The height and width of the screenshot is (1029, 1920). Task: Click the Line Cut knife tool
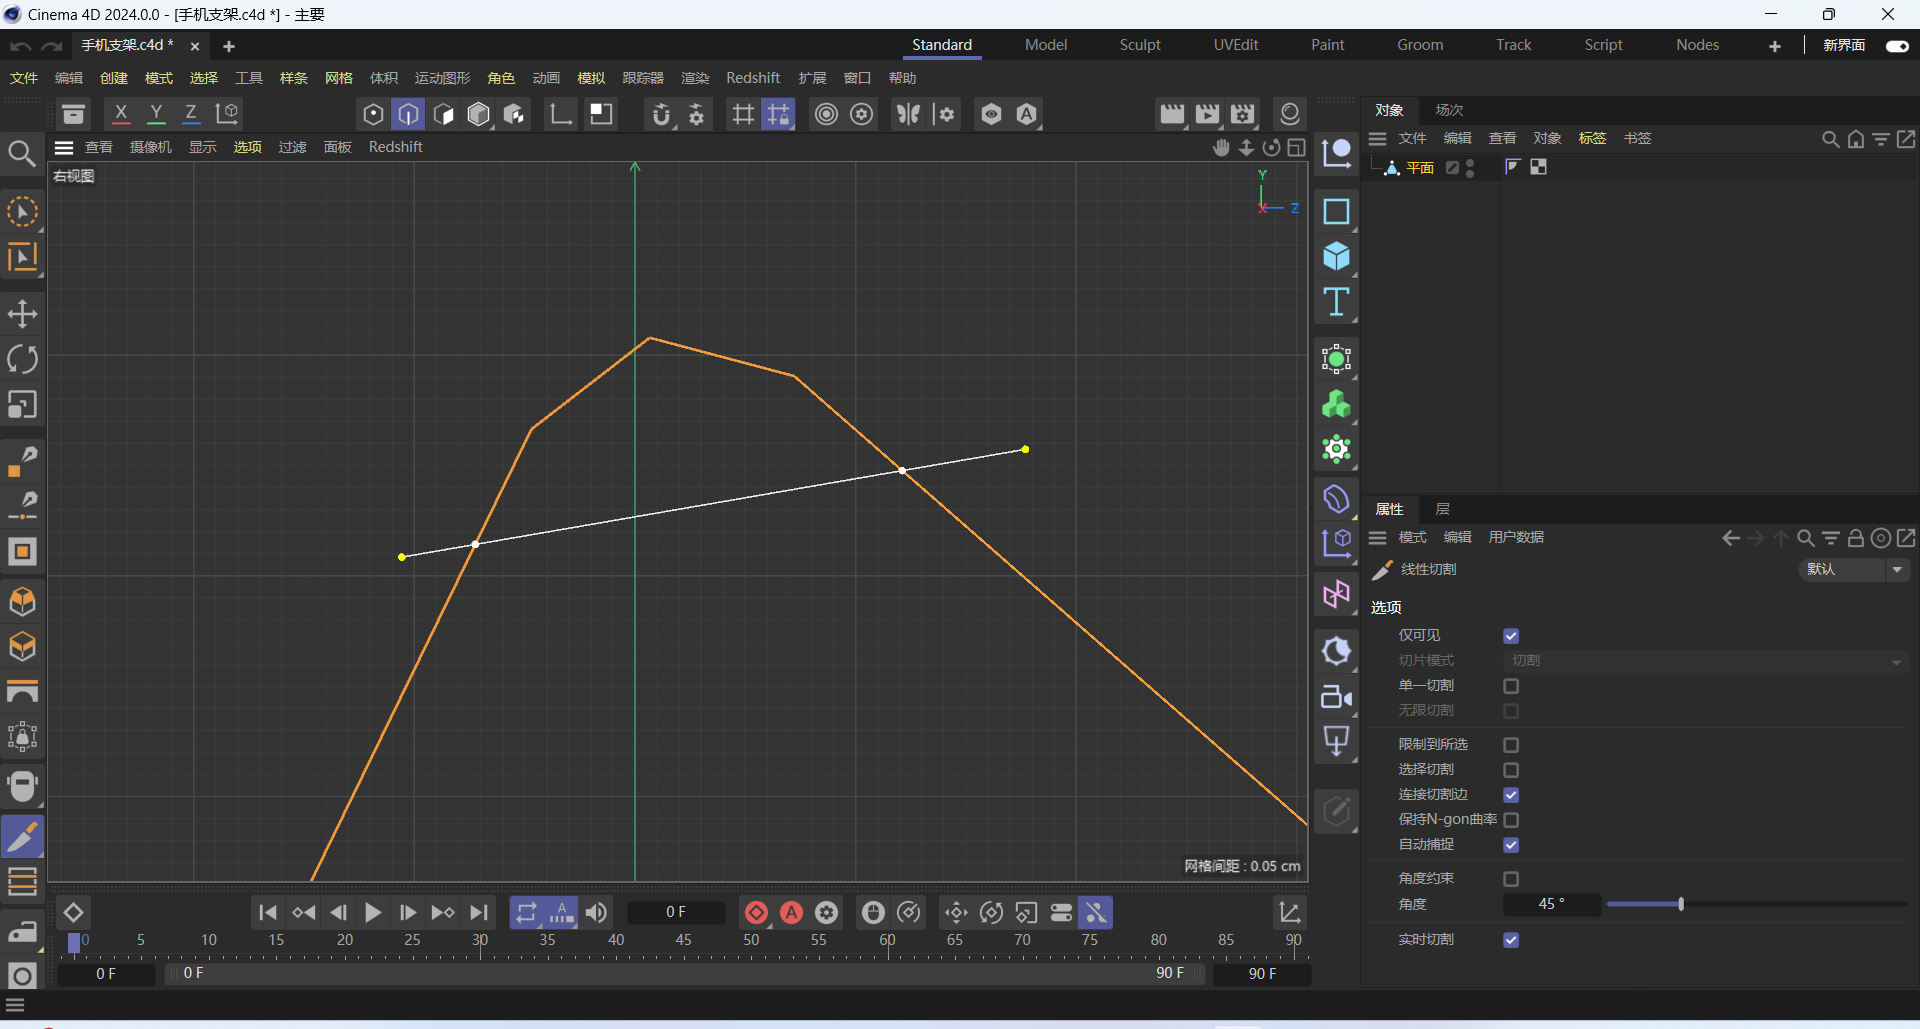pyautogui.click(x=22, y=836)
